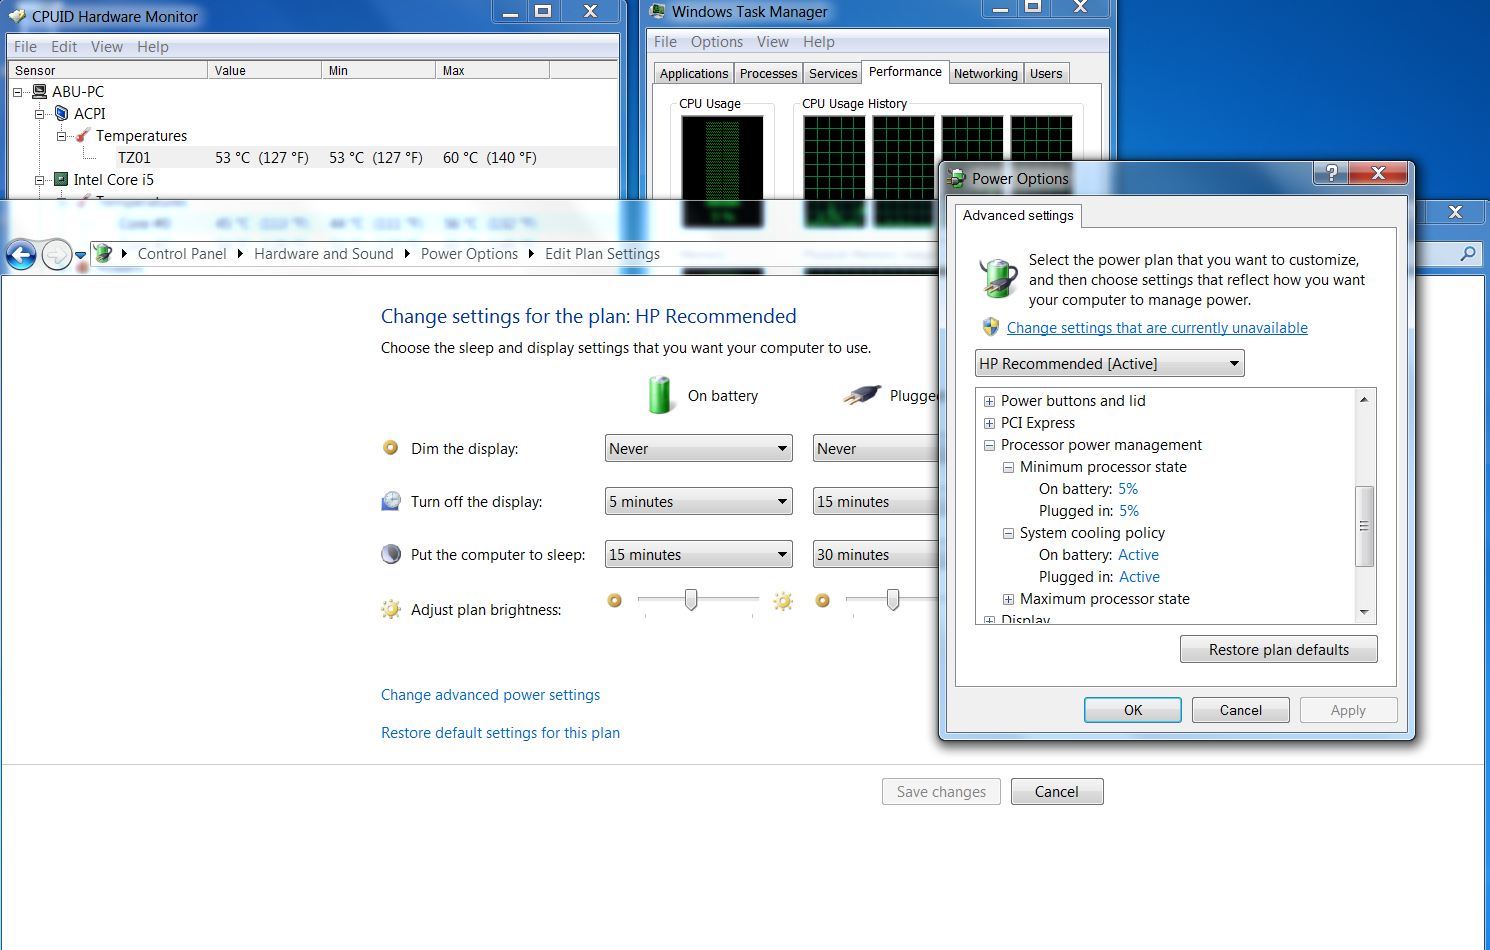Click the plugged-in brightness slider handle

[893, 600]
